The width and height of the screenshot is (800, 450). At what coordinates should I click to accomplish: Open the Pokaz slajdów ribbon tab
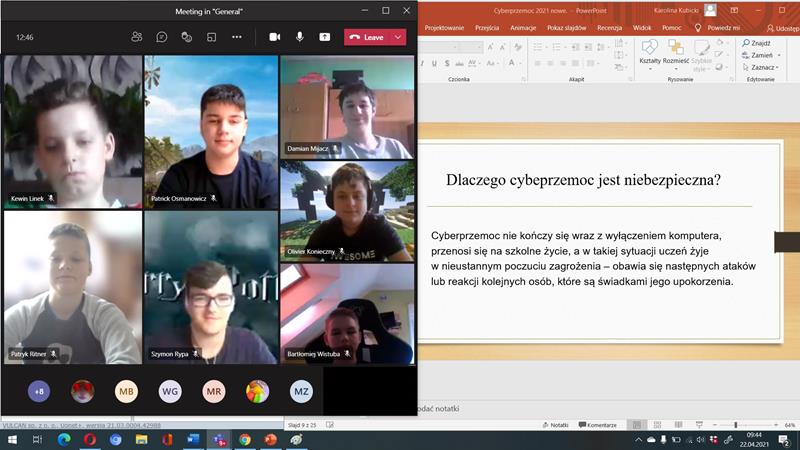click(x=567, y=28)
